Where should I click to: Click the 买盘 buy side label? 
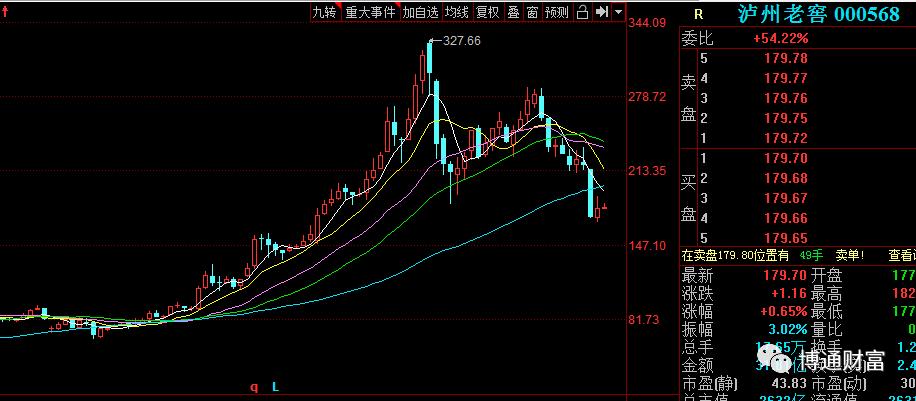[689, 199]
